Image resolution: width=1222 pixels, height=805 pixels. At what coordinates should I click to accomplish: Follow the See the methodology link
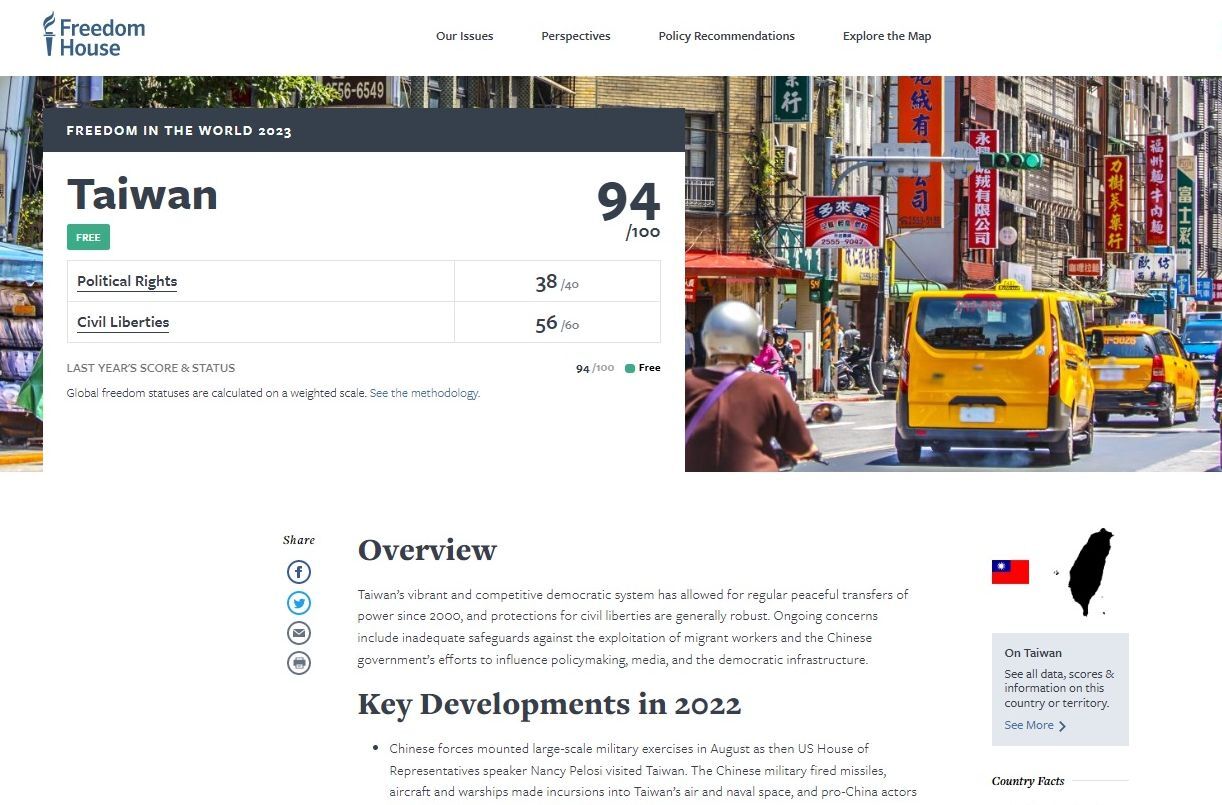(424, 393)
